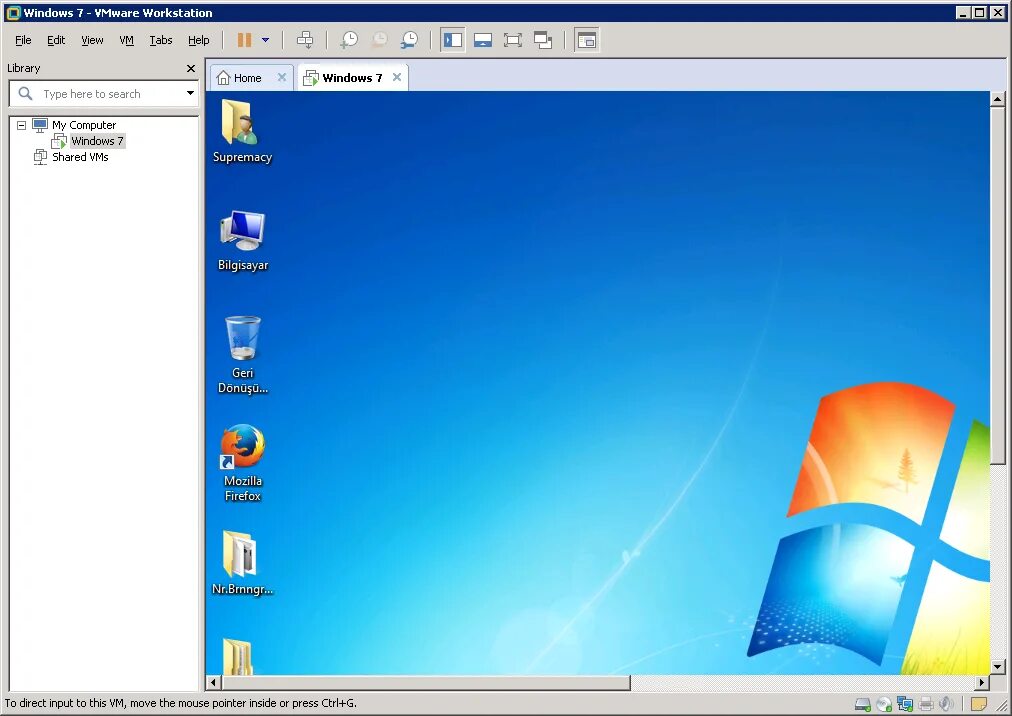This screenshot has height=716, width=1012.
Task: Click the printer status icon
Action: coord(926,704)
